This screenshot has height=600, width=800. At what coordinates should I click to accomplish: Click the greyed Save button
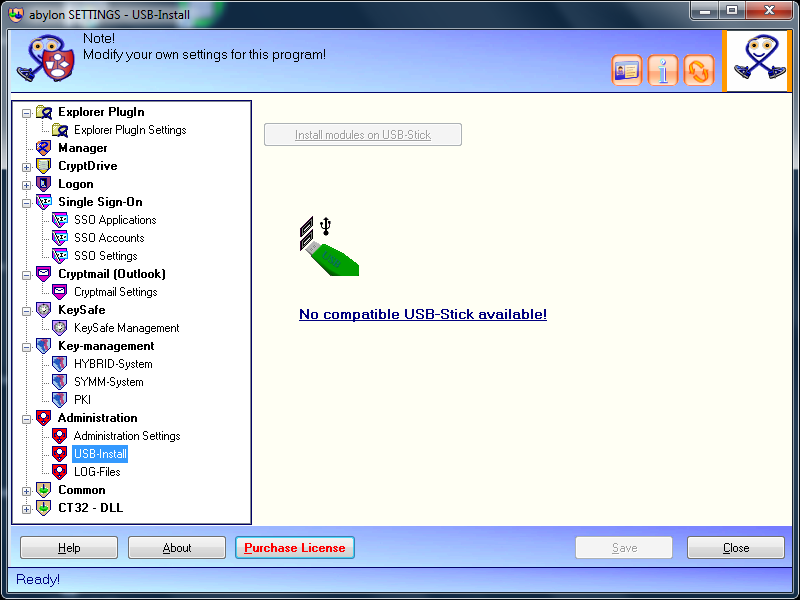624,547
